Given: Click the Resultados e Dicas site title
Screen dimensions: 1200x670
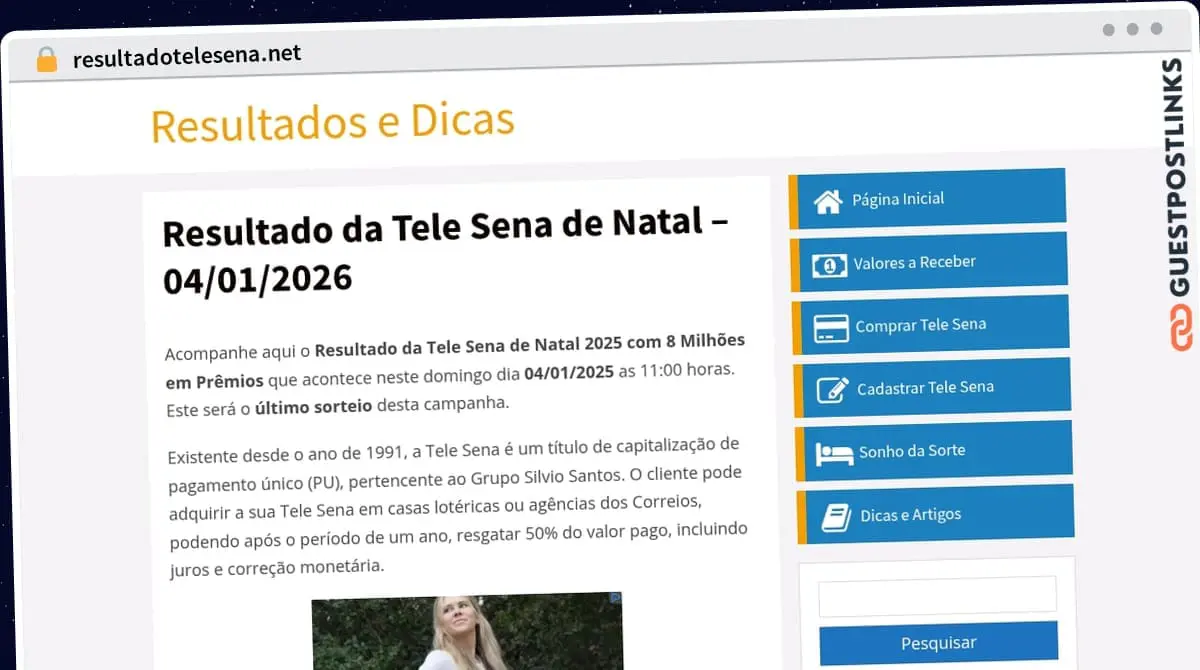Looking at the screenshot, I should (333, 122).
